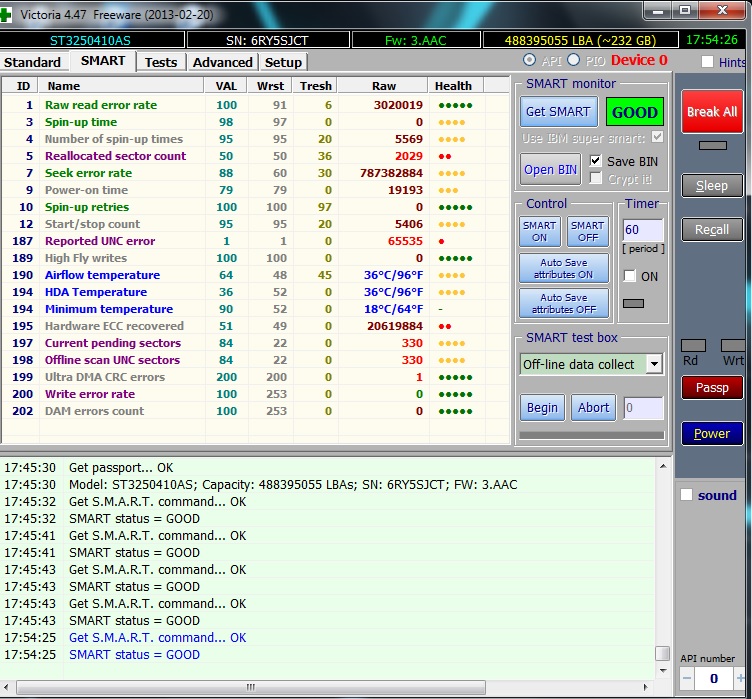Click Auto Save attributes ON button

click(564, 269)
